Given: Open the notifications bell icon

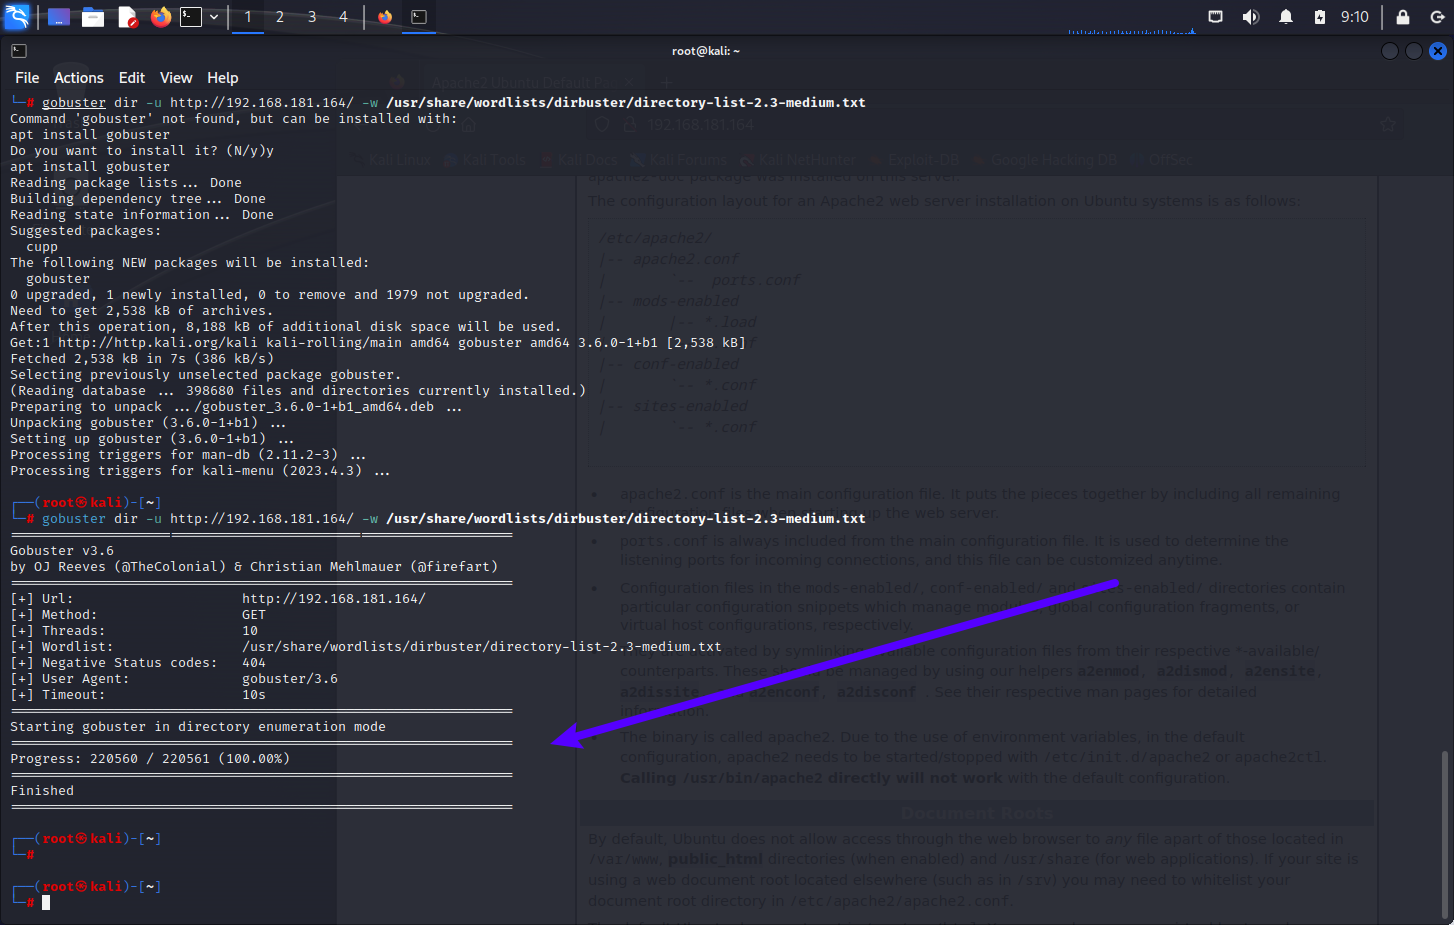Looking at the screenshot, I should pyautogui.click(x=1286, y=17).
